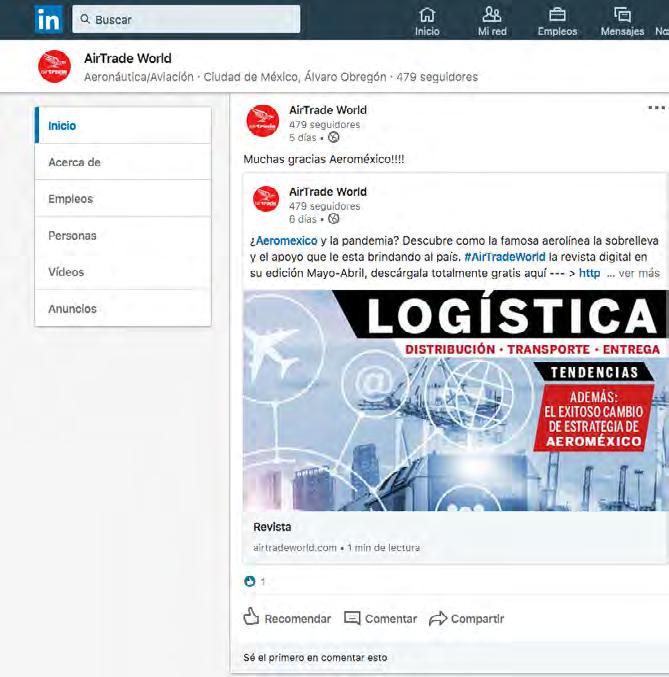Select Anuncios in left sidebar
The image size is (669, 677).
123,308
